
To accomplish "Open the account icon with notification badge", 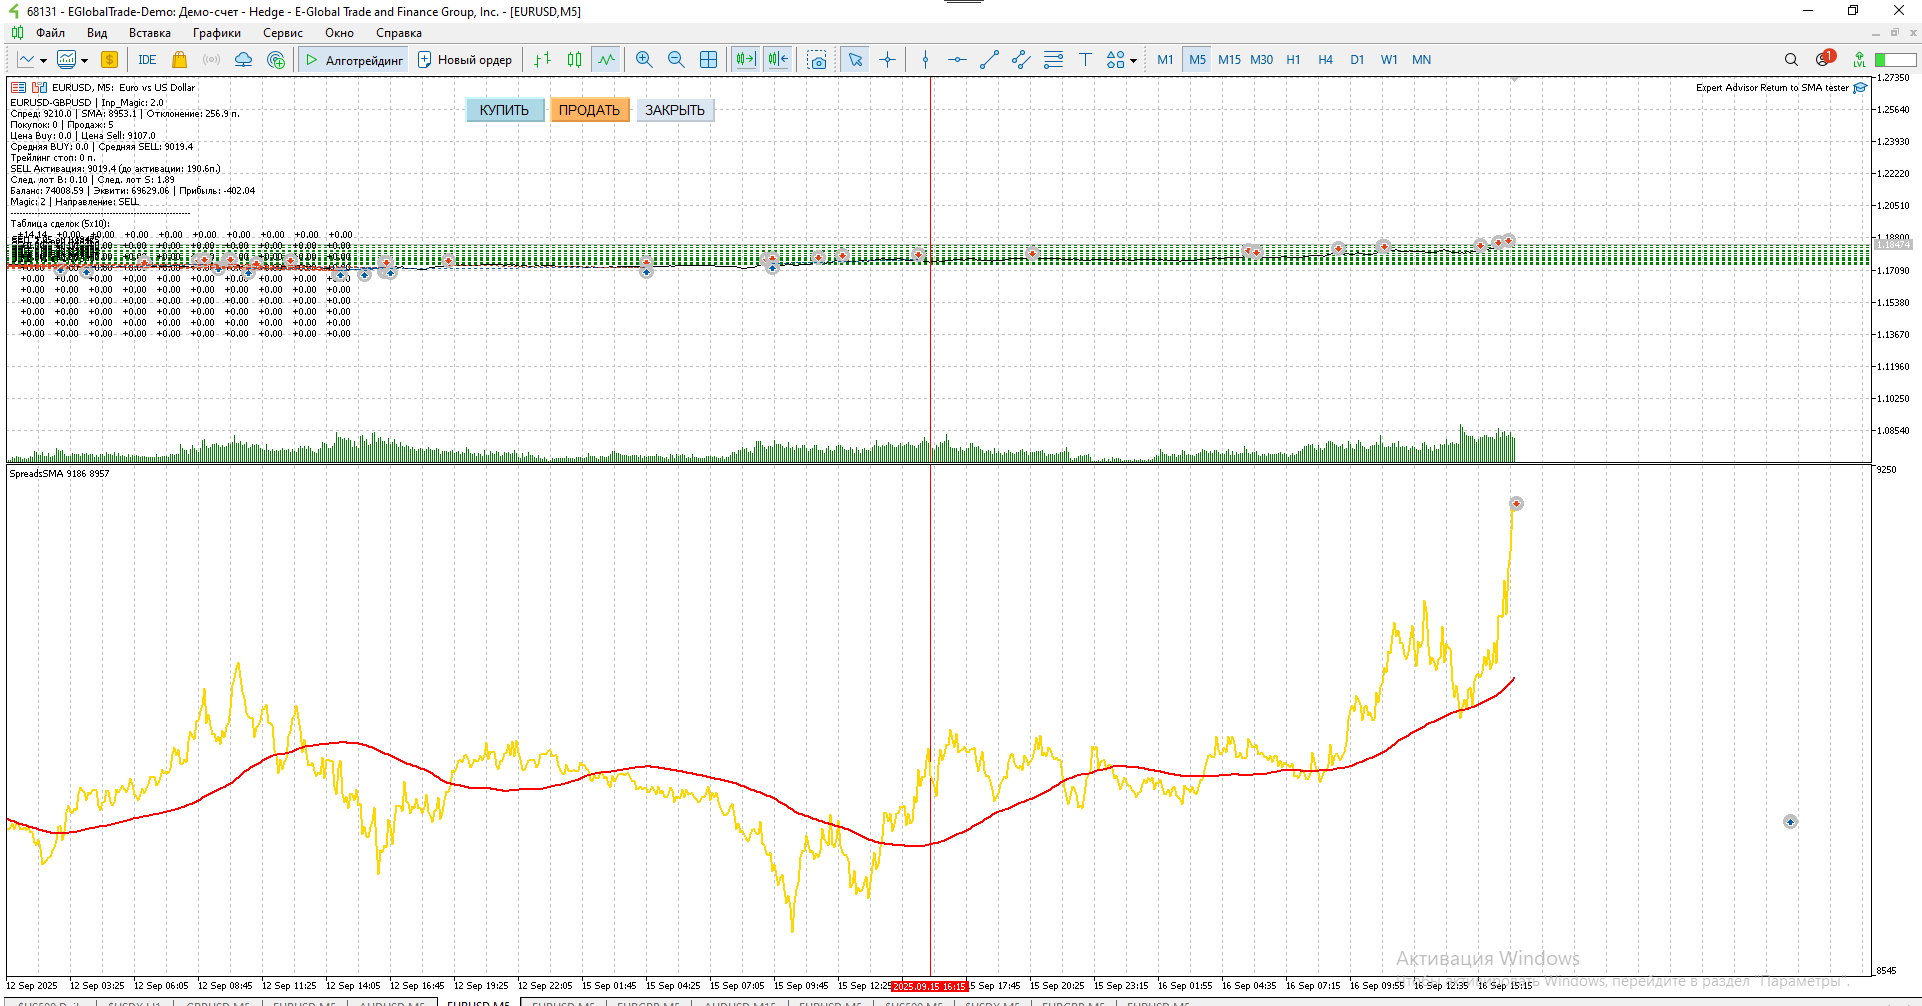I will tap(1824, 59).
